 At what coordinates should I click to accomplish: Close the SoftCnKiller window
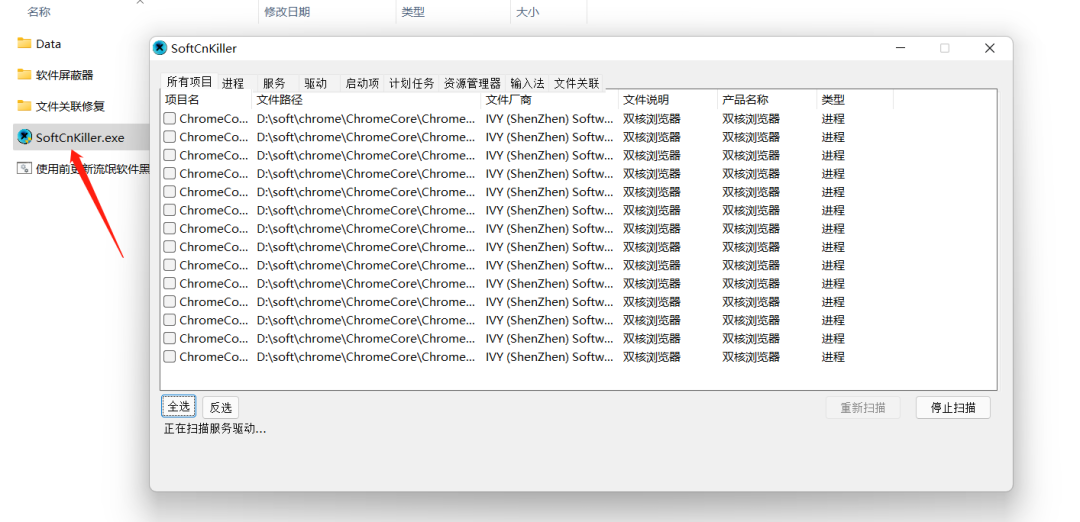pos(990,48)
